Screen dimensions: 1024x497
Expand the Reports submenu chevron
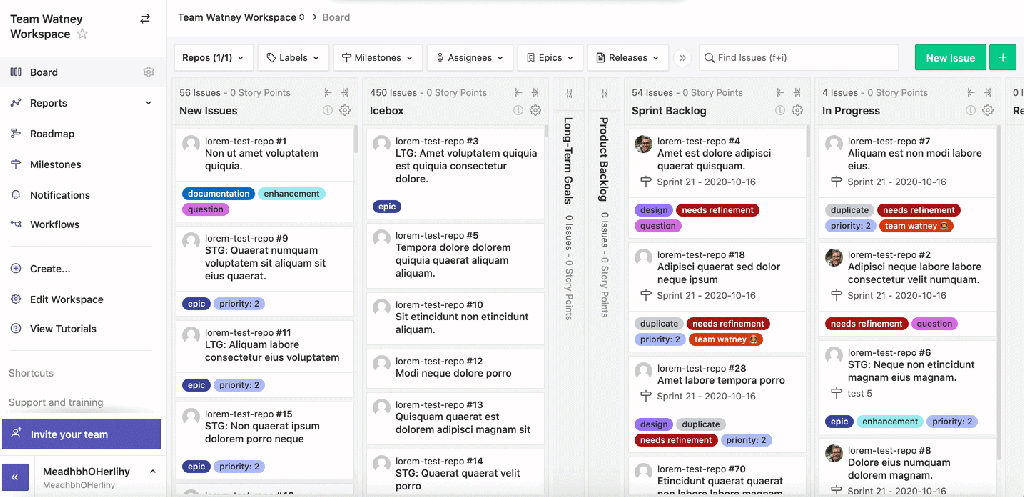pos(148,103)
